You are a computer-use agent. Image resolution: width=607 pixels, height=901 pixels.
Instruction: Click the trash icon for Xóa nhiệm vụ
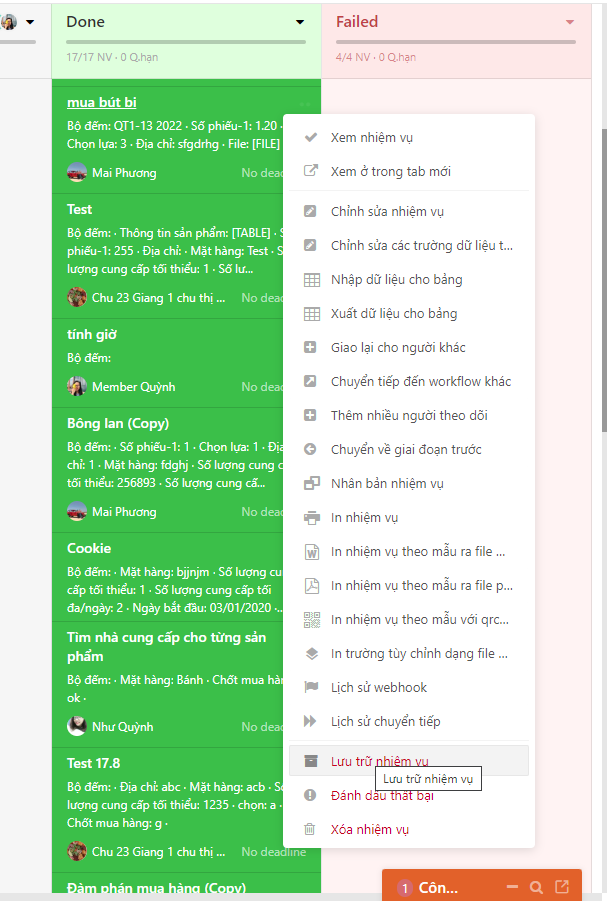click(310, 829)
